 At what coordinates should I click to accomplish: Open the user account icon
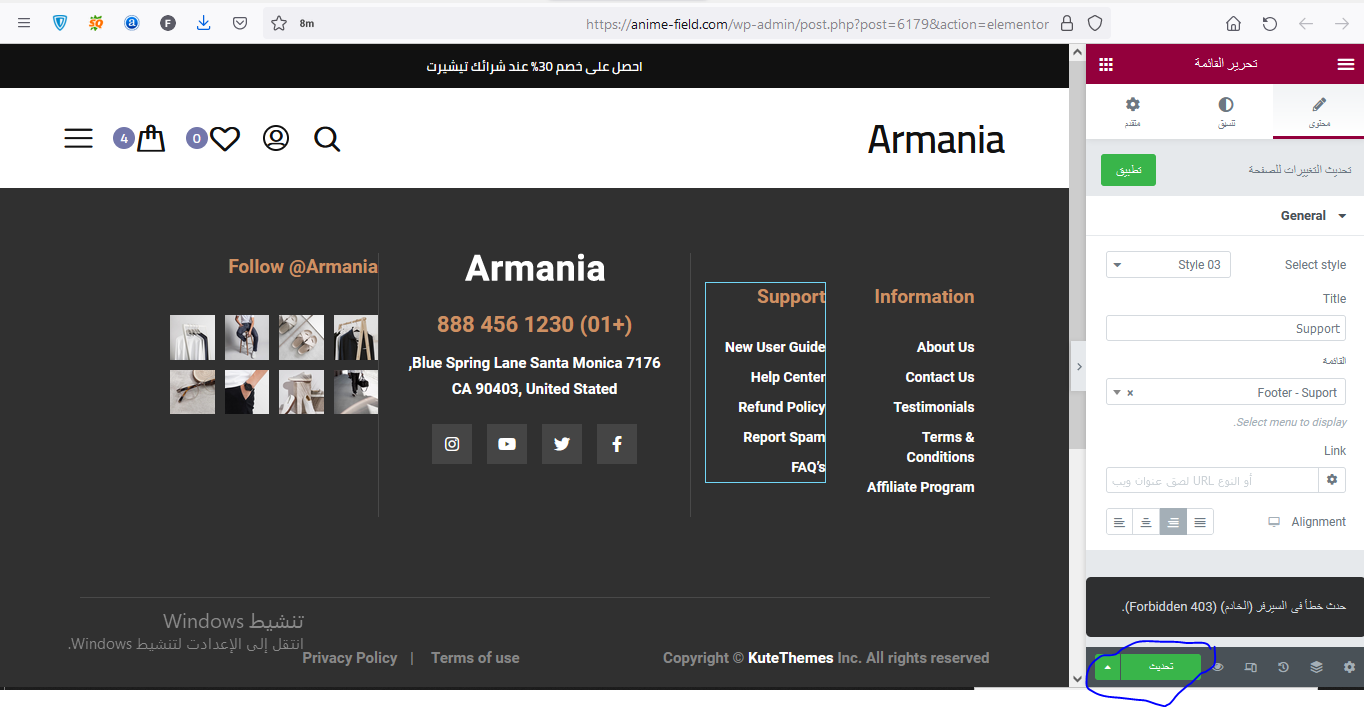(x=276, y=138)
